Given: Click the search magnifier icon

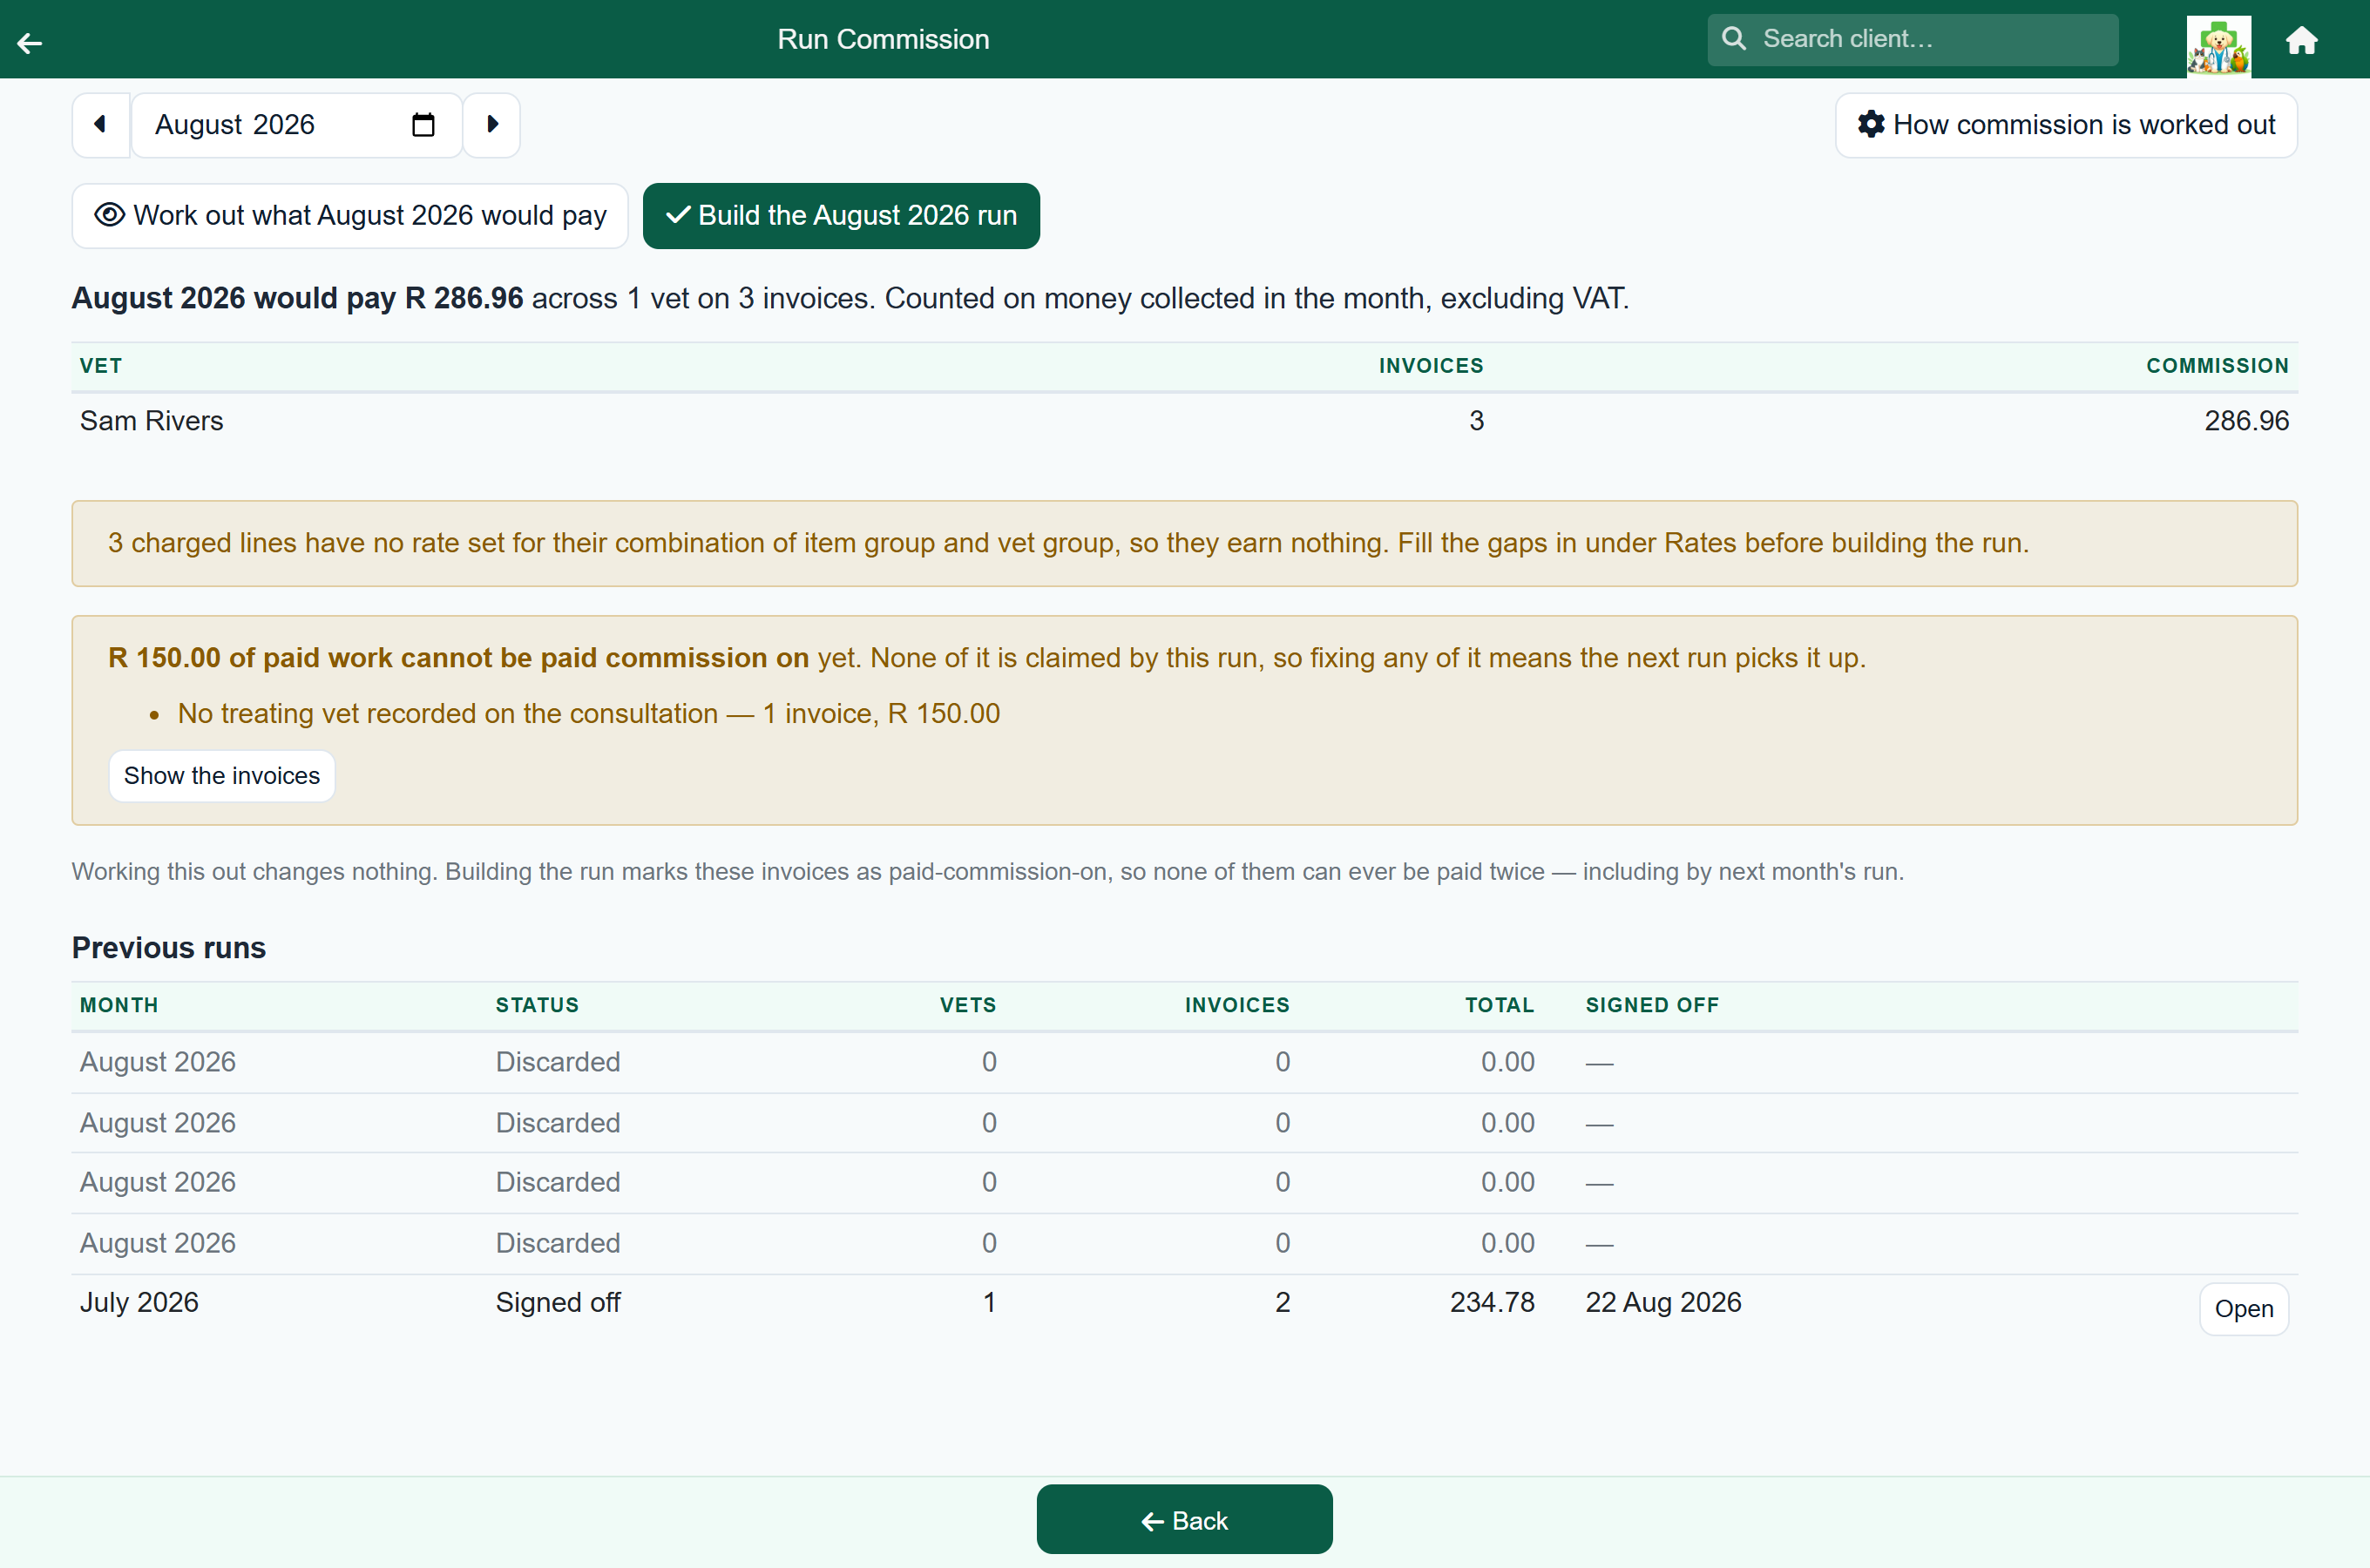Looking at the screenshot, I should [x=1734, y=39].
